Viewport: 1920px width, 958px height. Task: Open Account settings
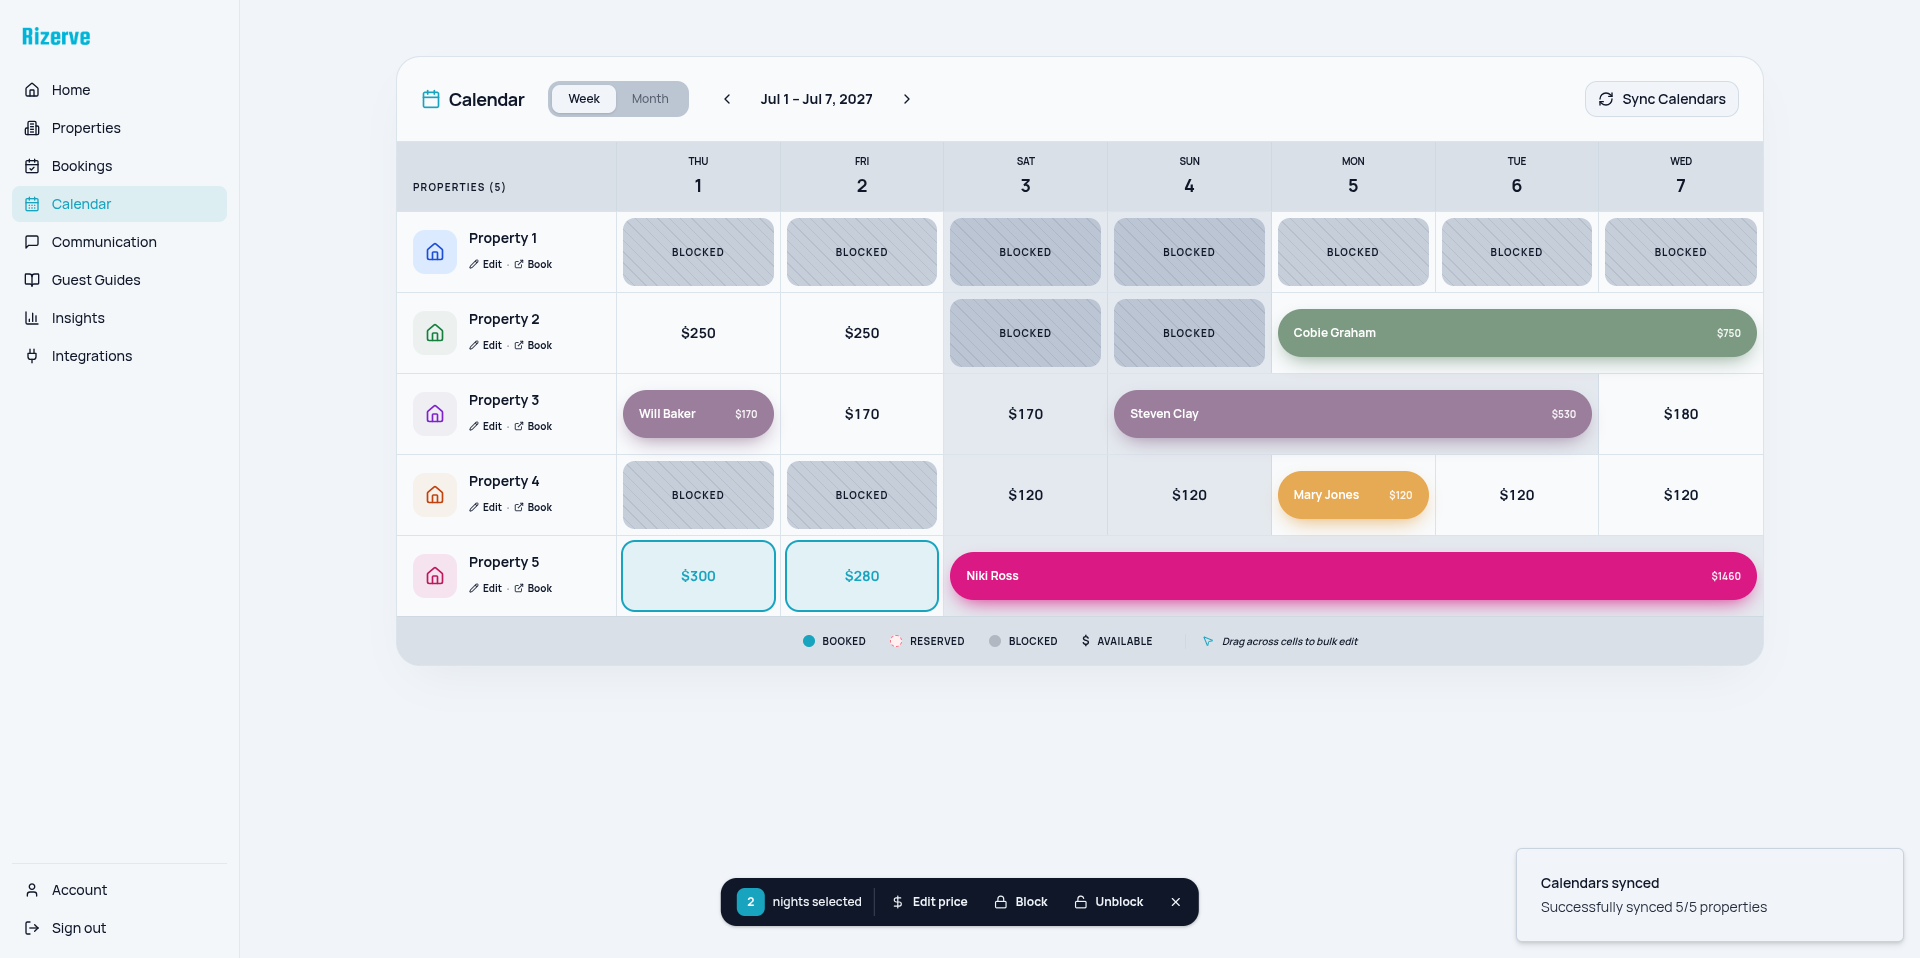[x=119, y=890]
